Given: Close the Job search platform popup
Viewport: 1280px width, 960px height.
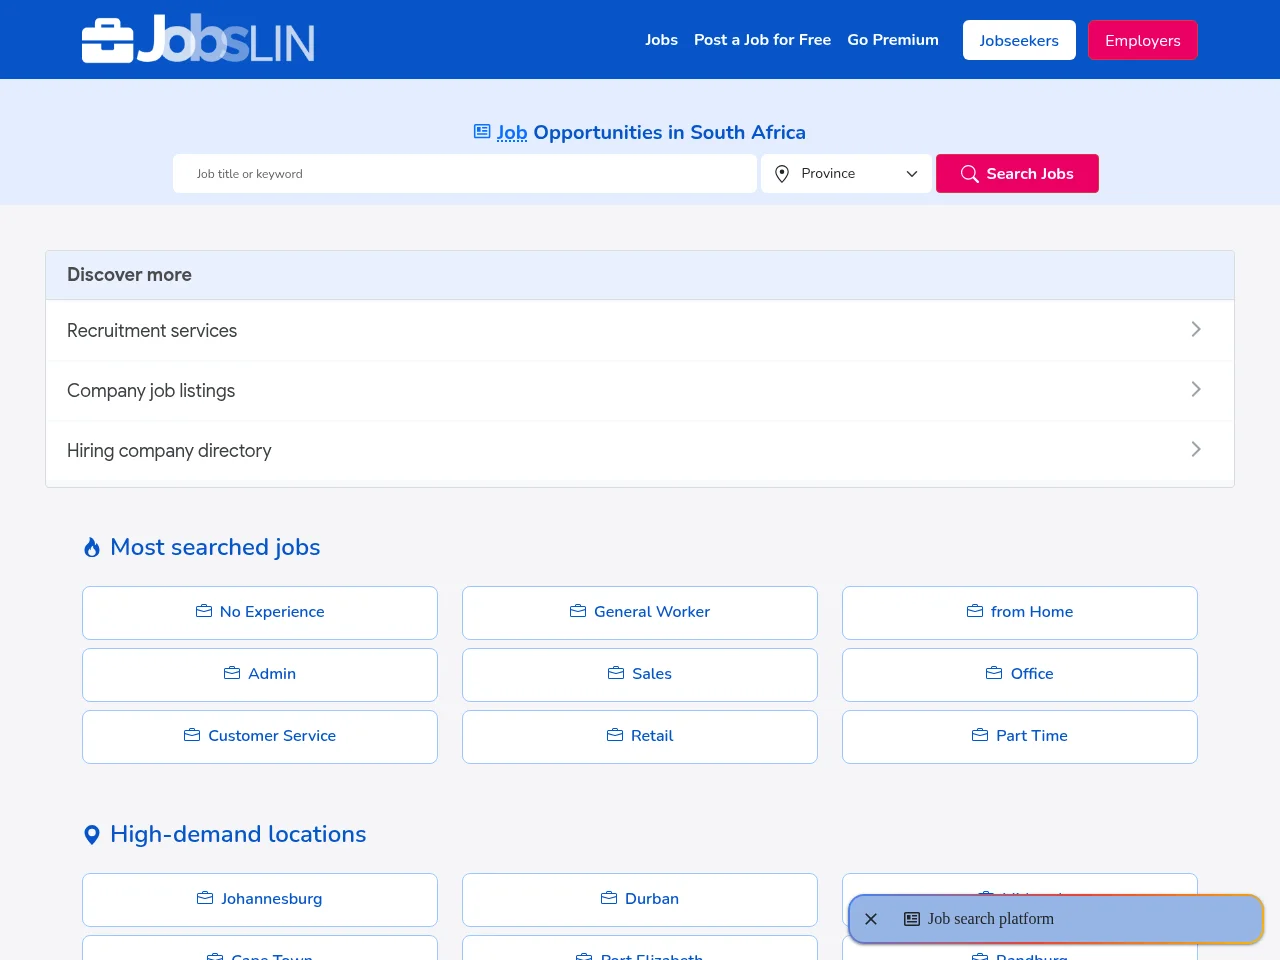Looking at the screenshot, I should [871, 919].
